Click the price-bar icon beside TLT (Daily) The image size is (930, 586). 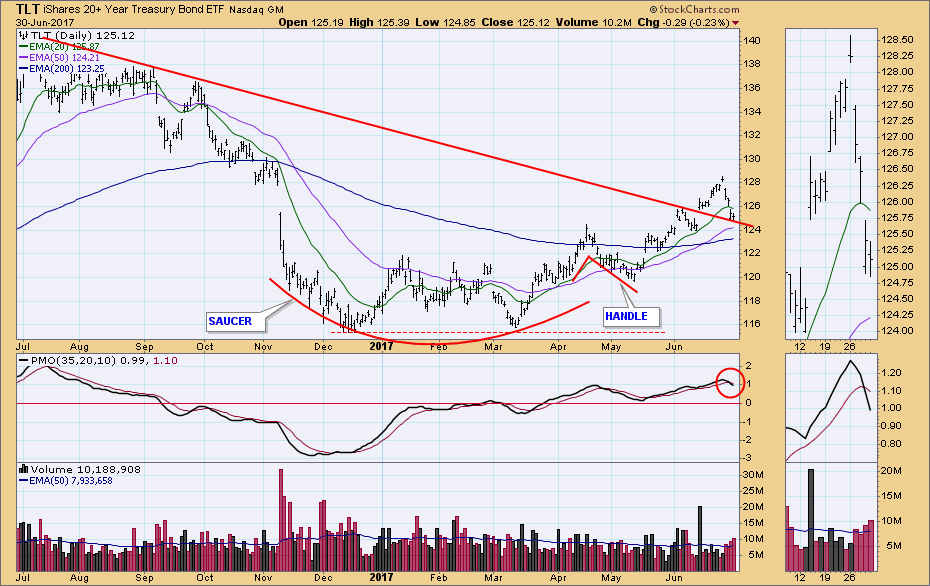pyautogui.click(x=24, y=36)
